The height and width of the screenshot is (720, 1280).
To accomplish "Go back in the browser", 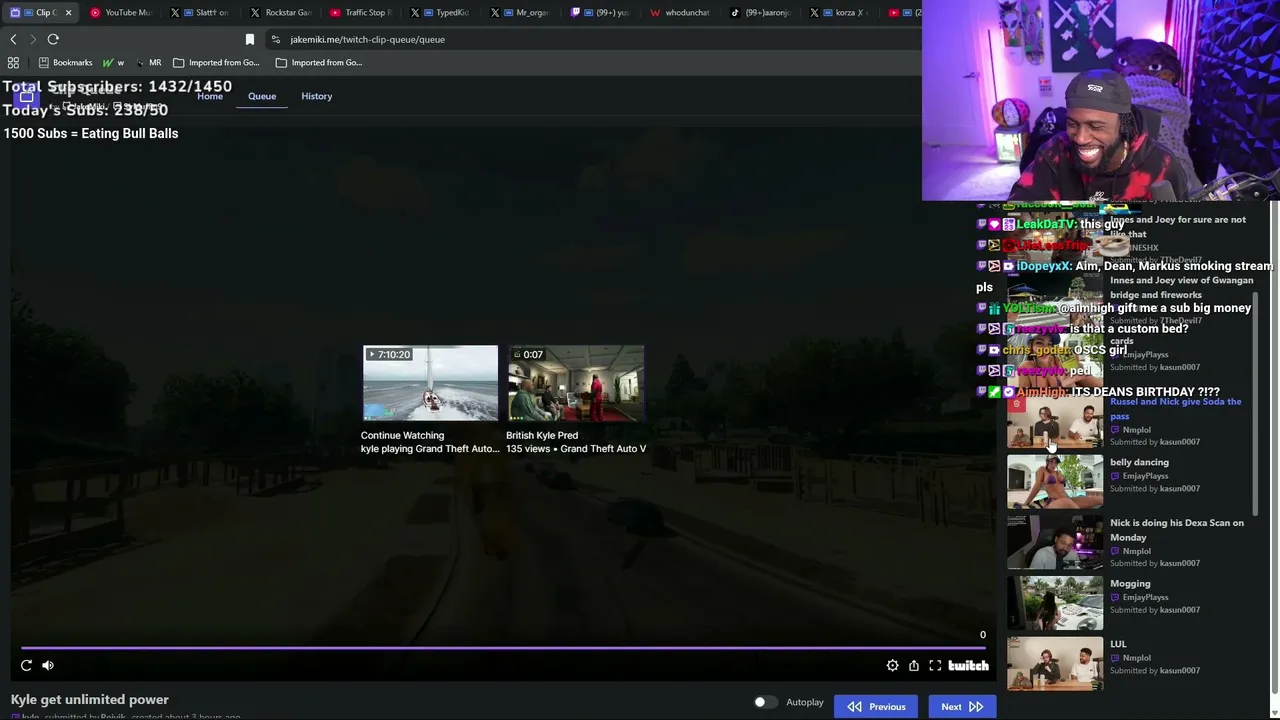I will coord(13,39).
